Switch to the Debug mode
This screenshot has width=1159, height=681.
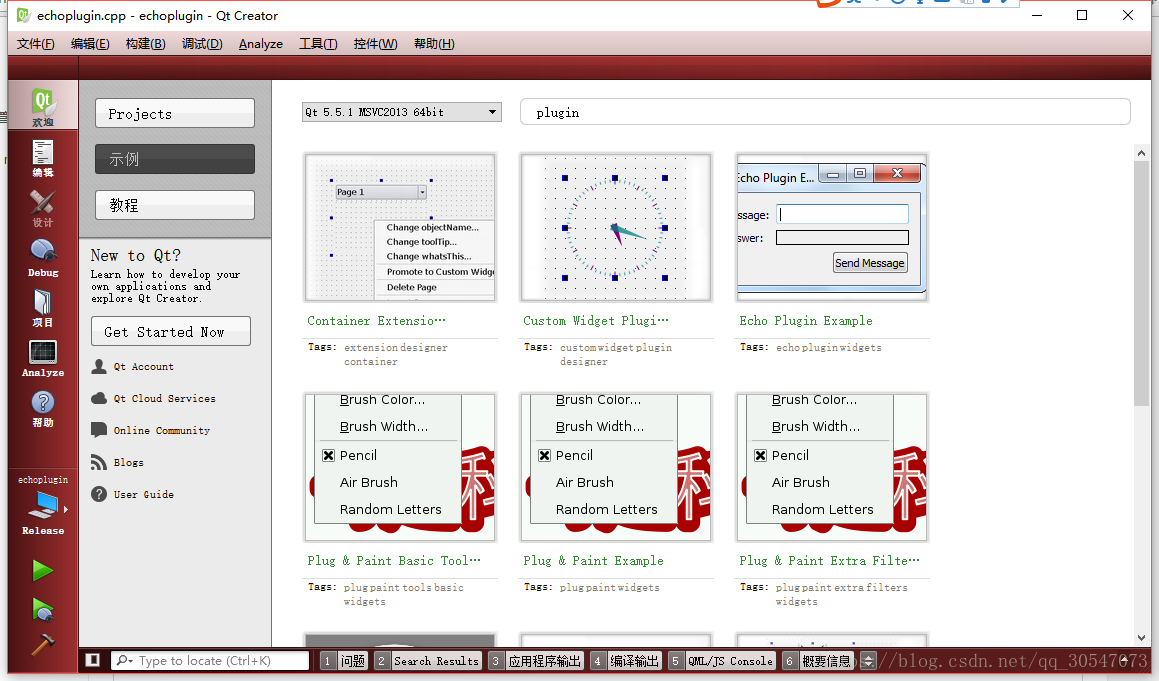43,258
